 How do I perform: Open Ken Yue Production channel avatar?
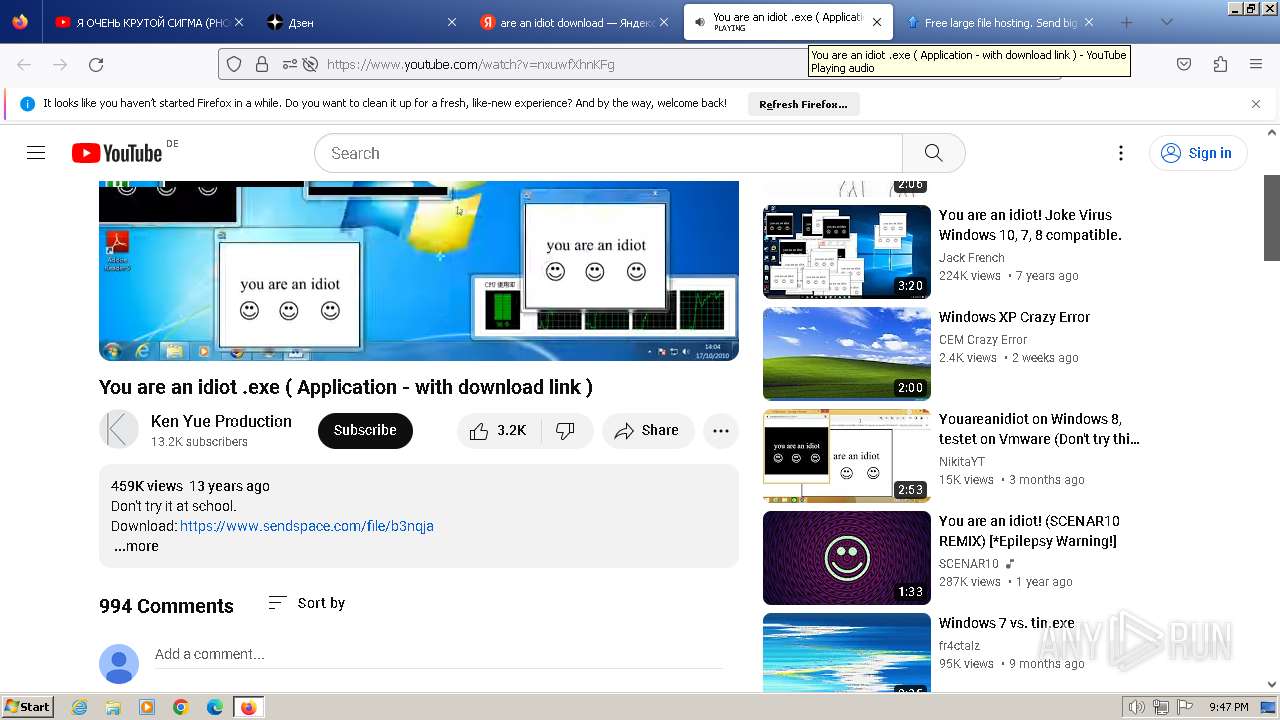[x=119, y=430]
